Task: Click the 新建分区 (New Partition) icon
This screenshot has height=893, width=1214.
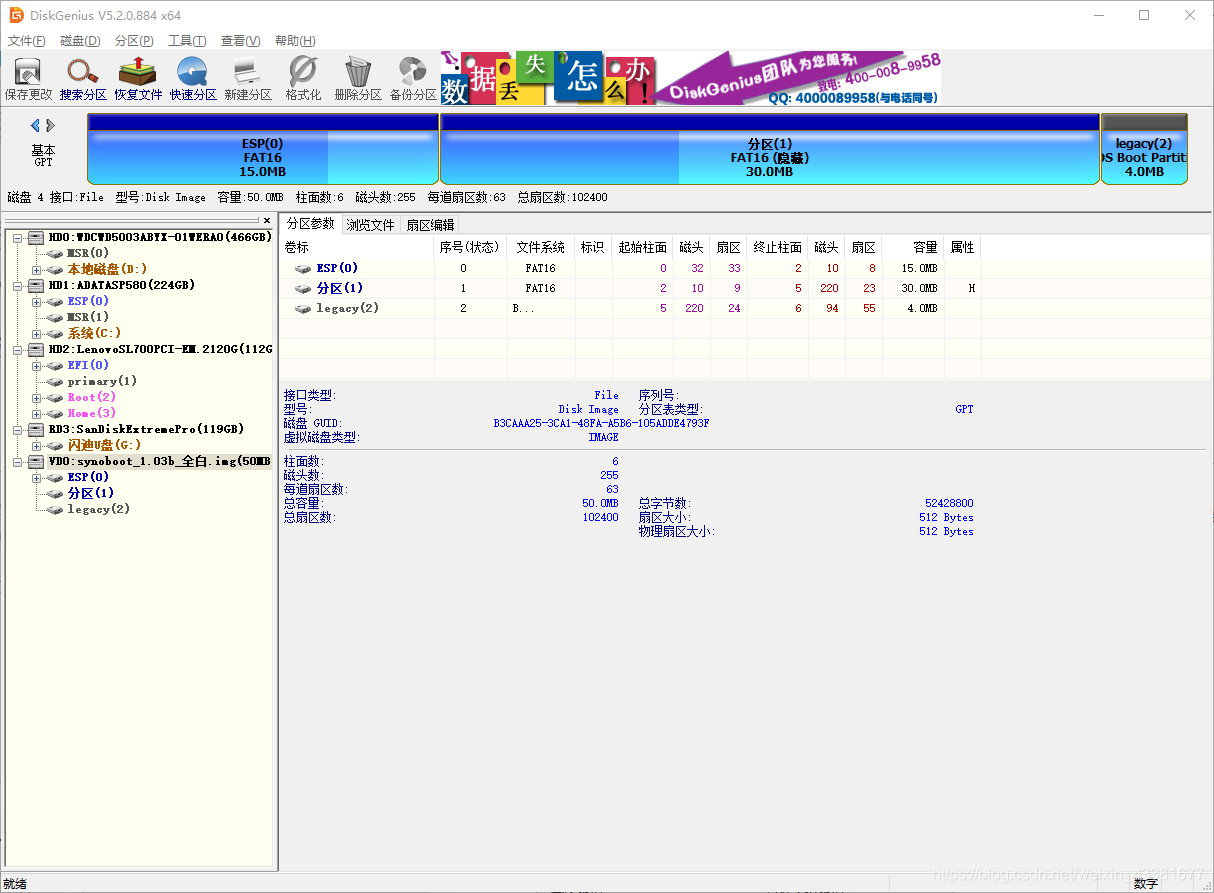Action: pos(248,78)
